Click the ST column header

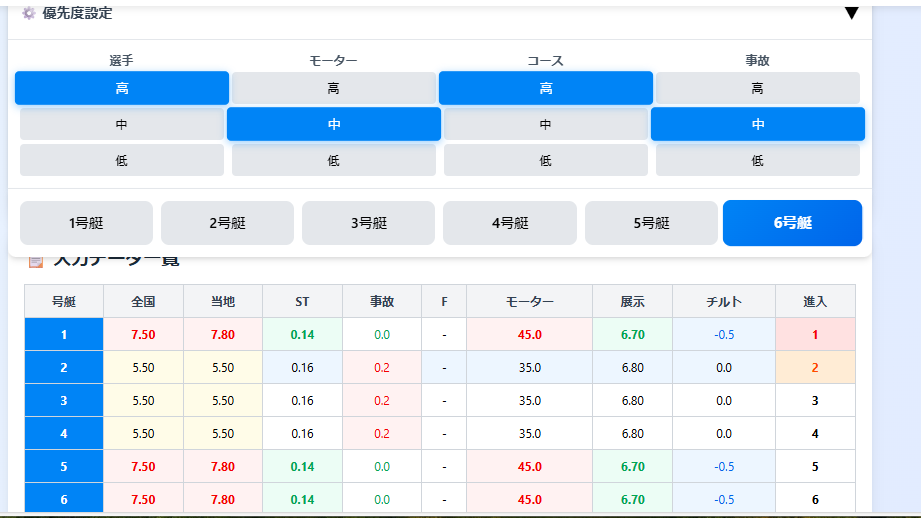pos(302,301)
